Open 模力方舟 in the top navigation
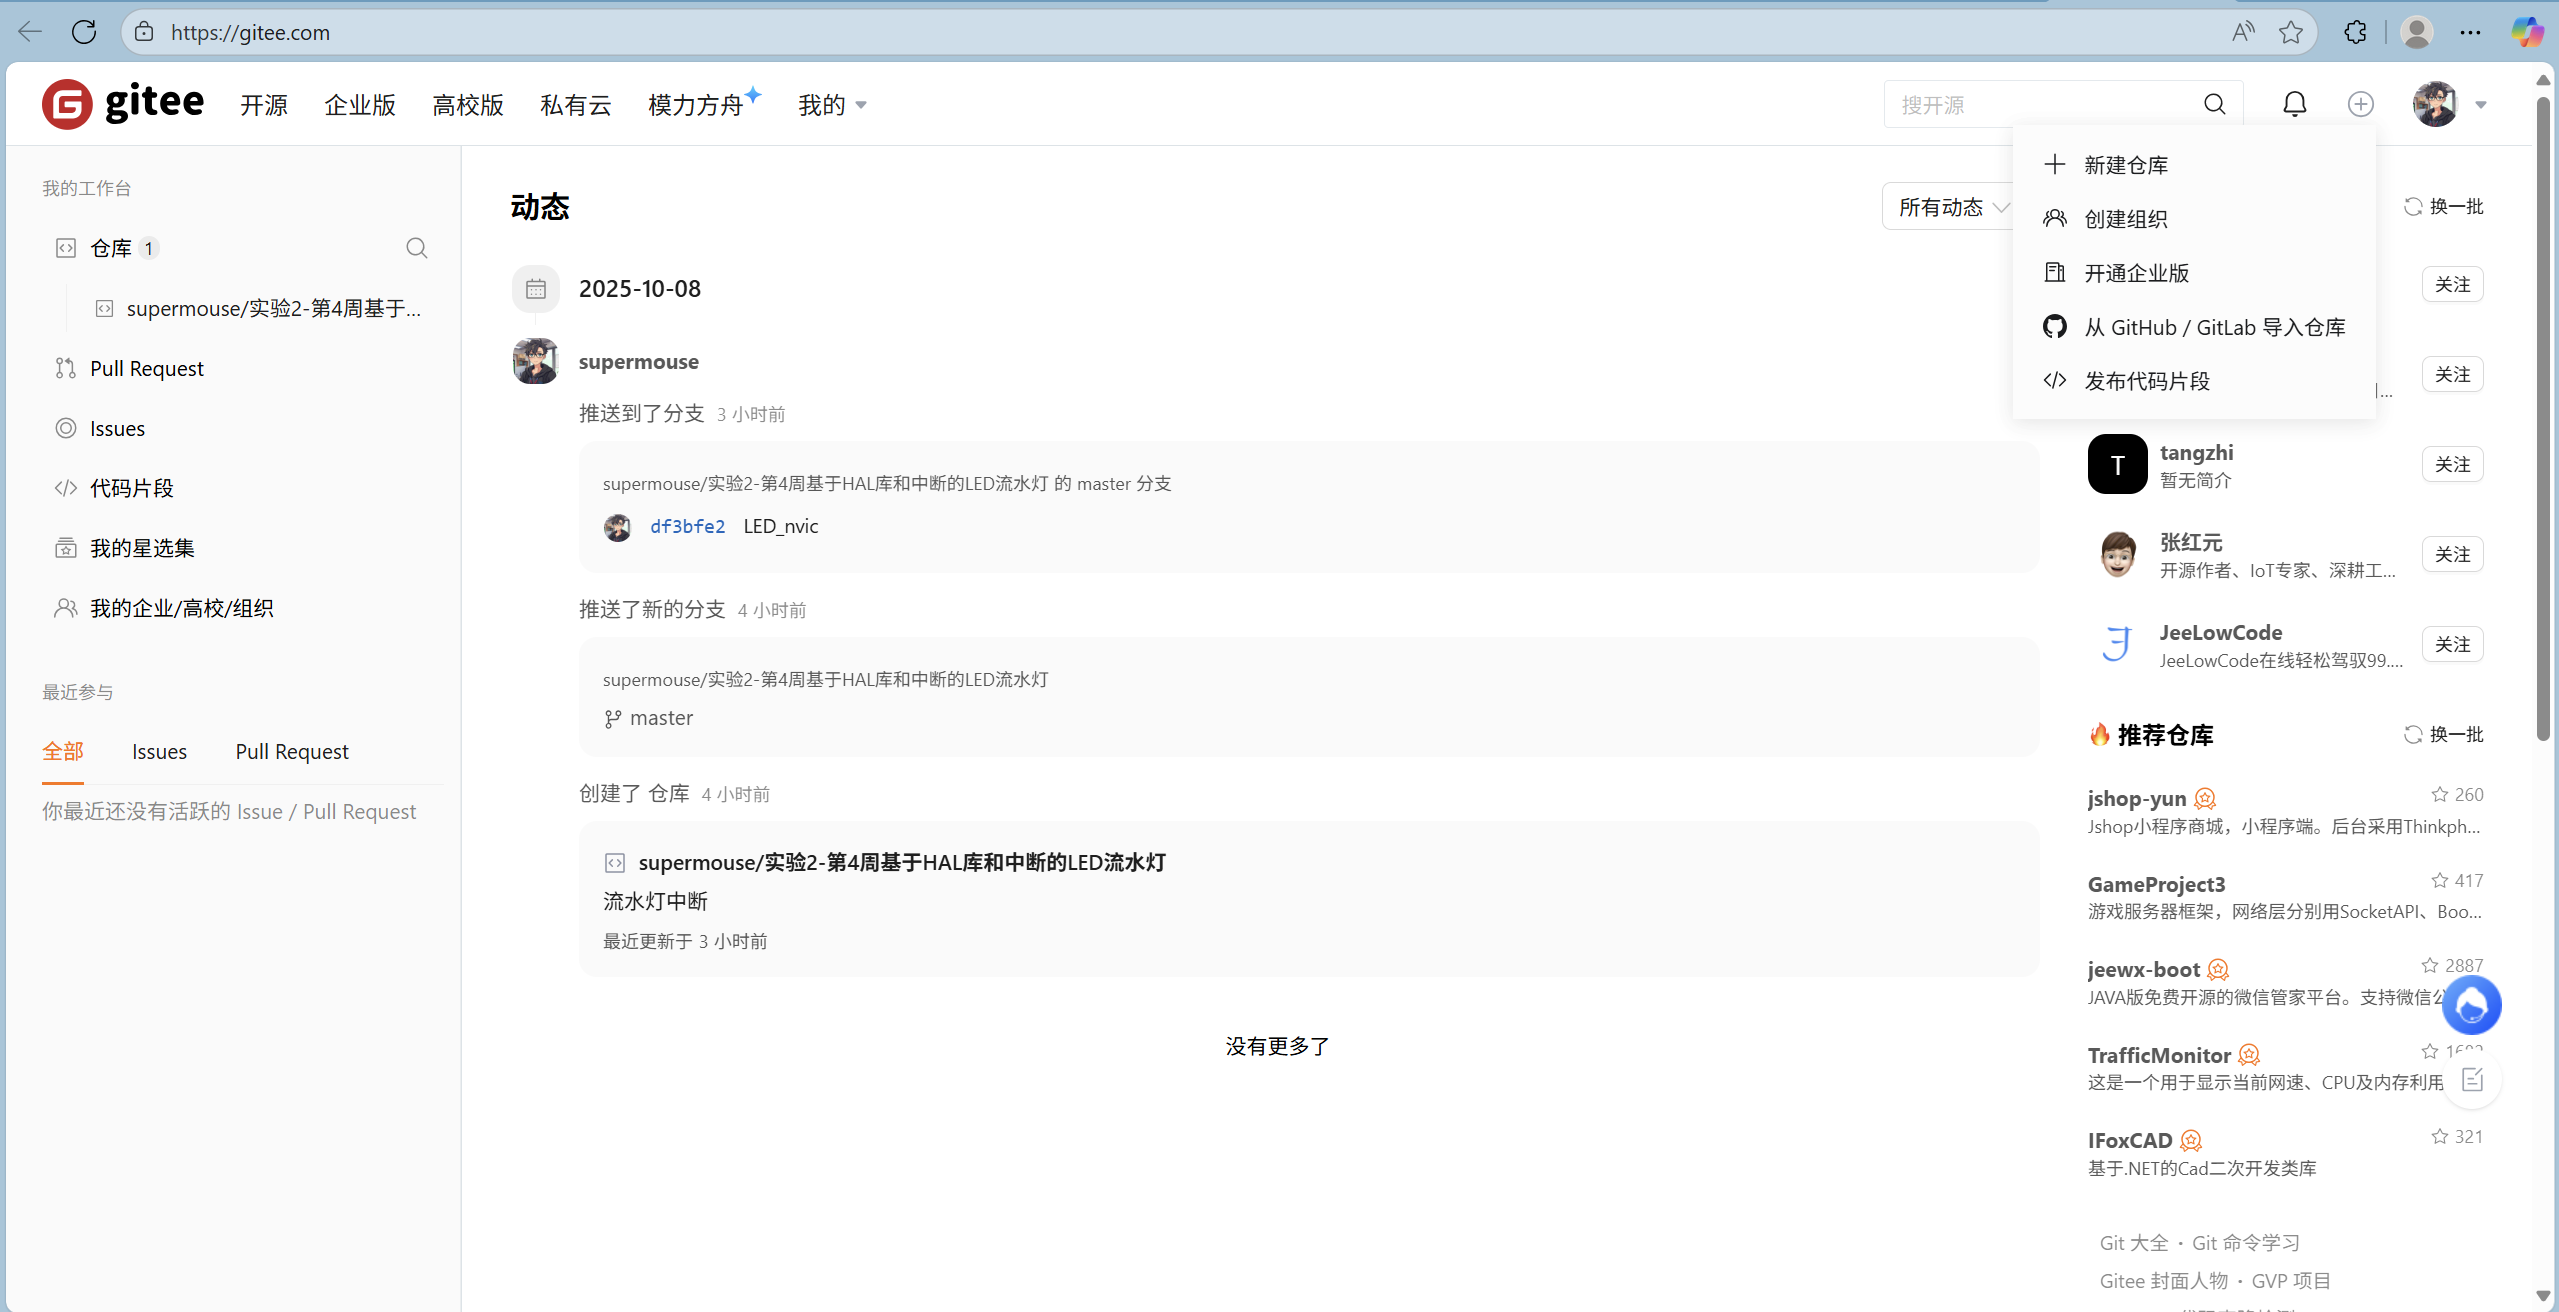Screen dimensions: 2559x1312 coord(696,105)
